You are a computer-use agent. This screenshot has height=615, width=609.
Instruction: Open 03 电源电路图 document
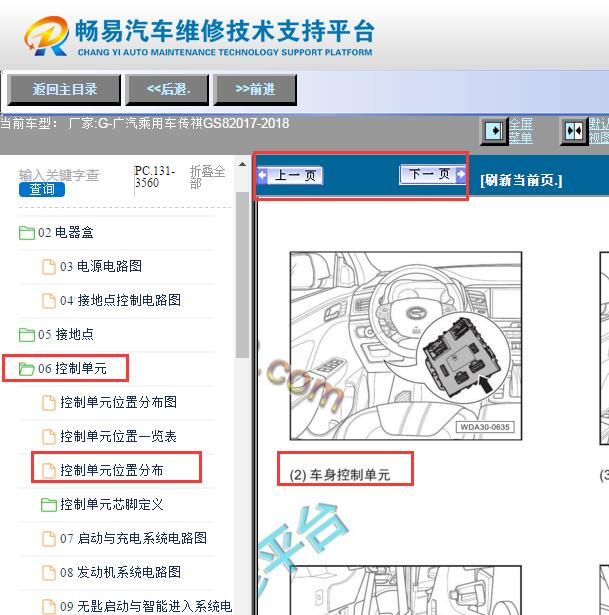(101, 266)
